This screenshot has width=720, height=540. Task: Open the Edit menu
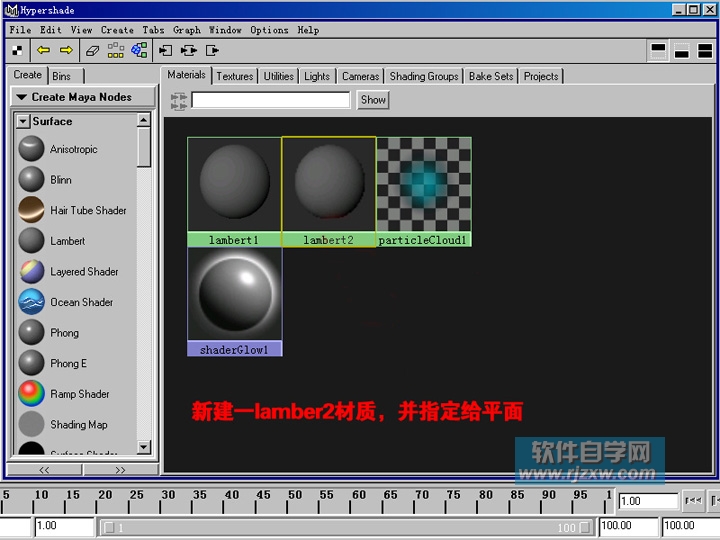(51, 30)
